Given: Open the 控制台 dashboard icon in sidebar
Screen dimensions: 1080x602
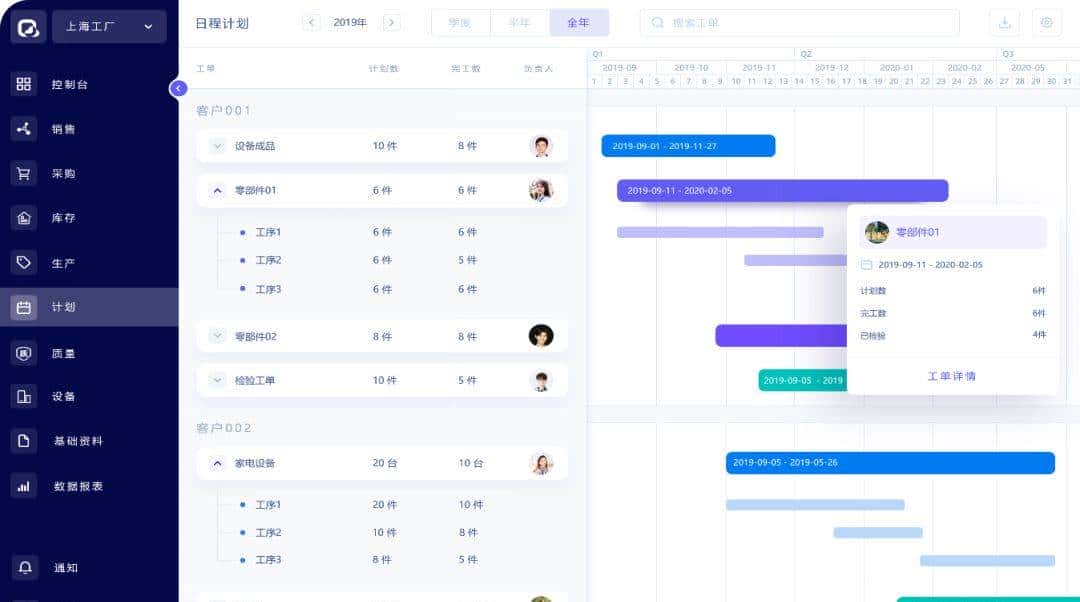Looking at the screenshot, I should click(x=22, y=84).
